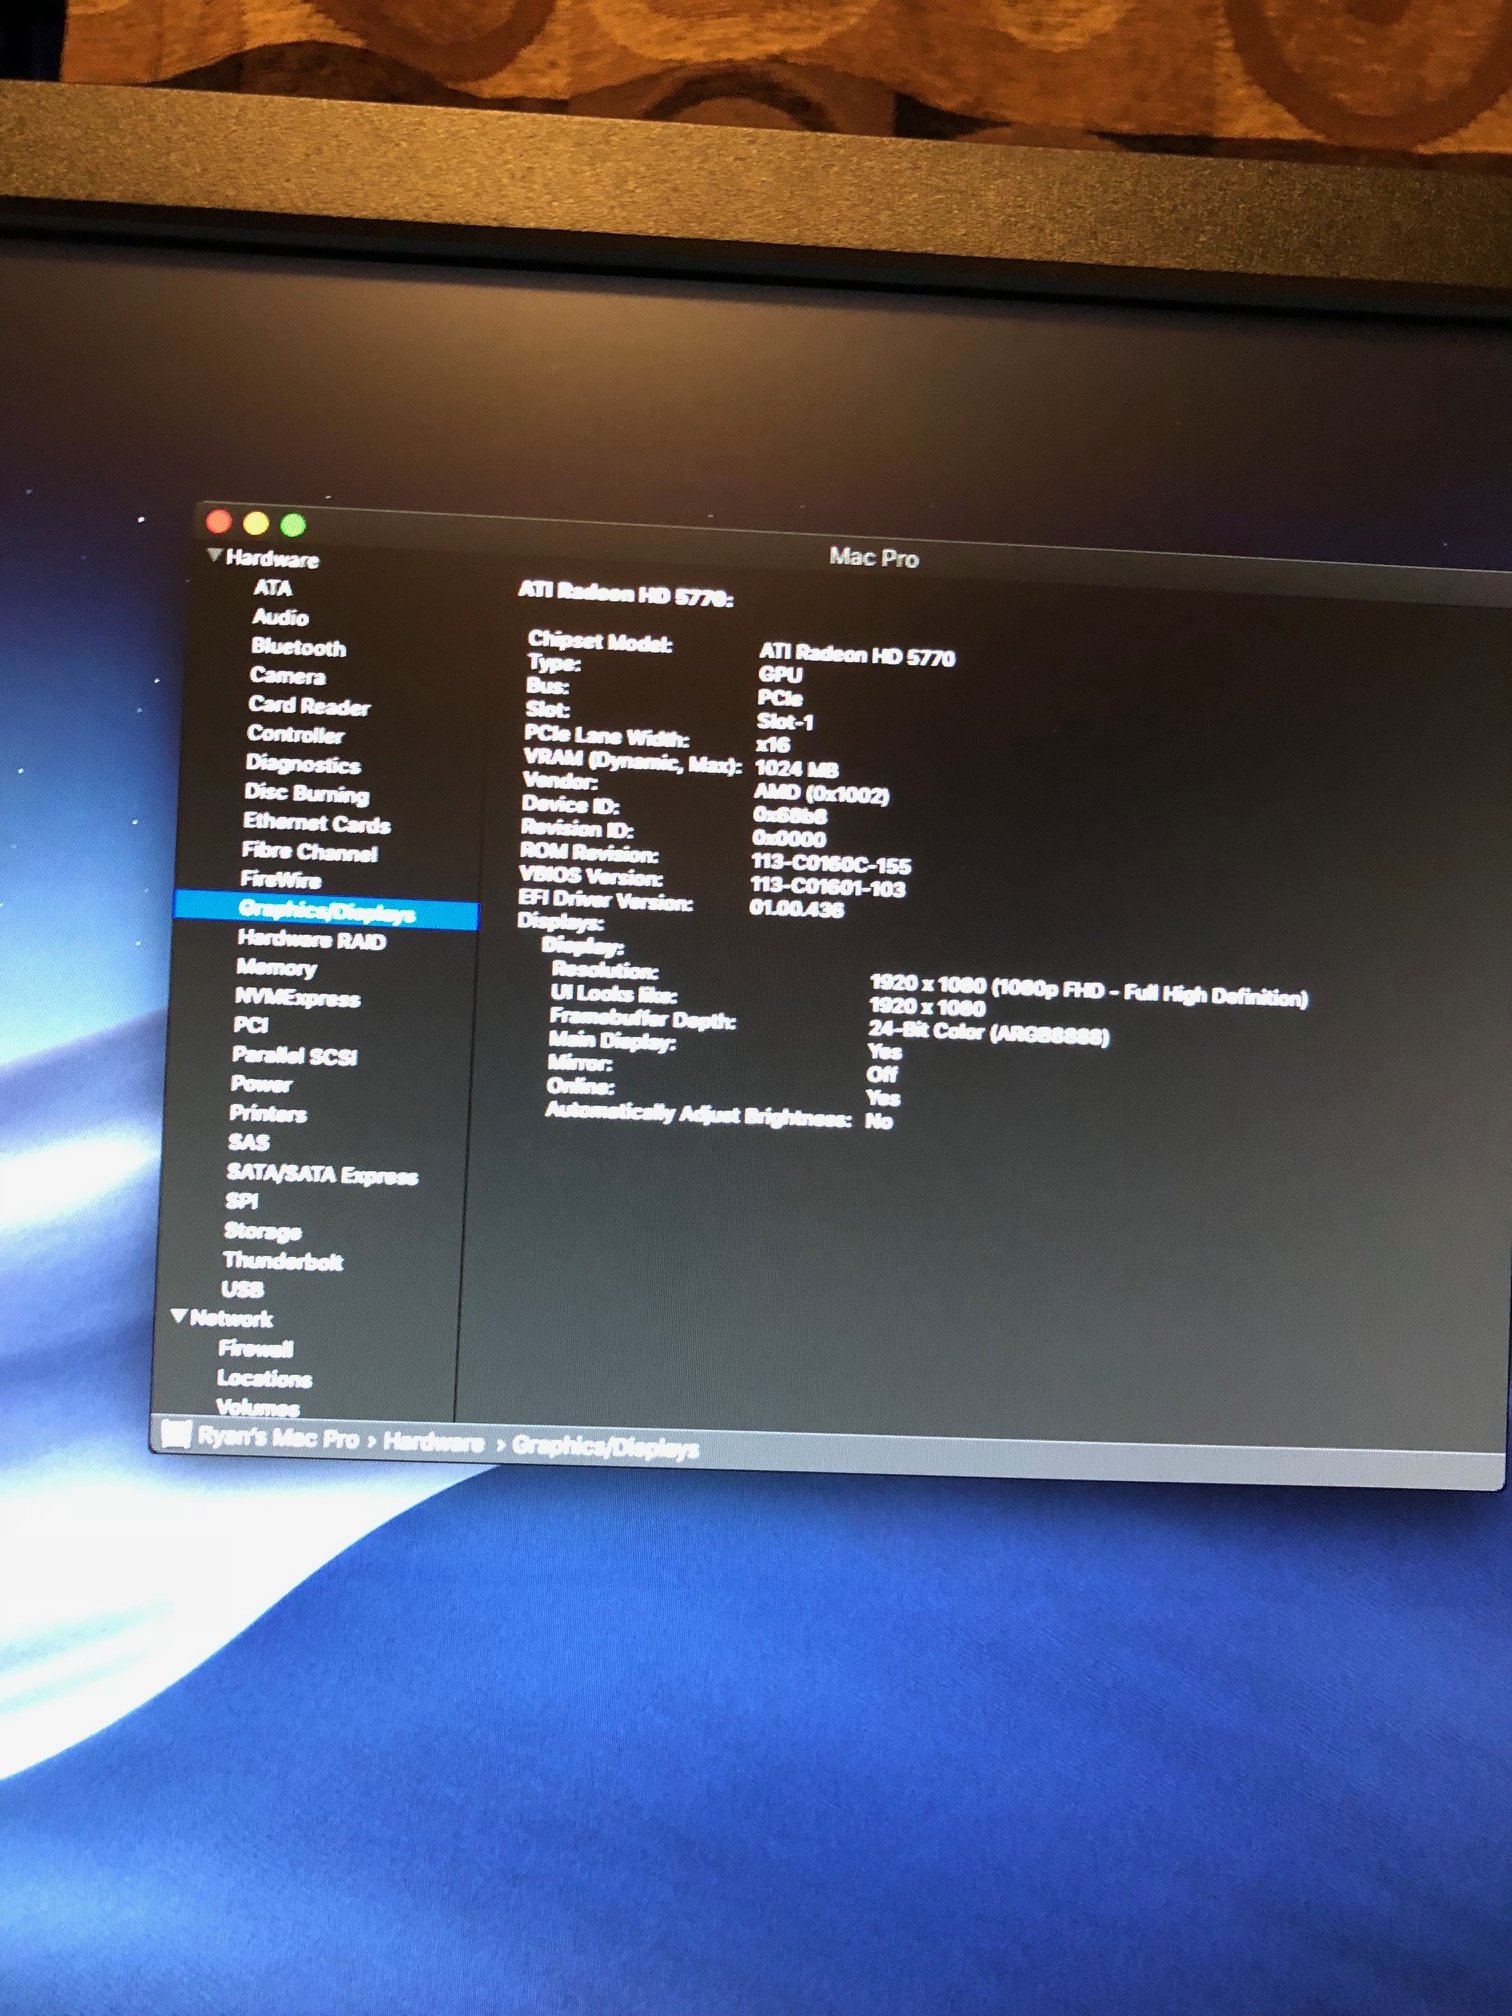The width and height of the screenshot is (1512, 2016).
Task: Click the VRAM value 1024 MB
Action: point(796,769)
